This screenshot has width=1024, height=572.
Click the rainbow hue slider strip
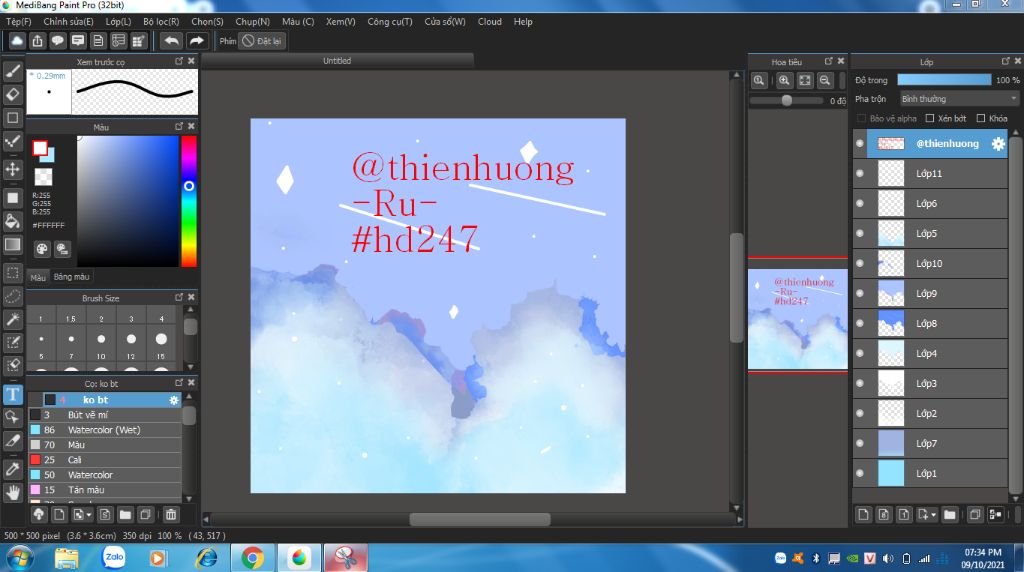pyautogui.click(x=189, y=201)
